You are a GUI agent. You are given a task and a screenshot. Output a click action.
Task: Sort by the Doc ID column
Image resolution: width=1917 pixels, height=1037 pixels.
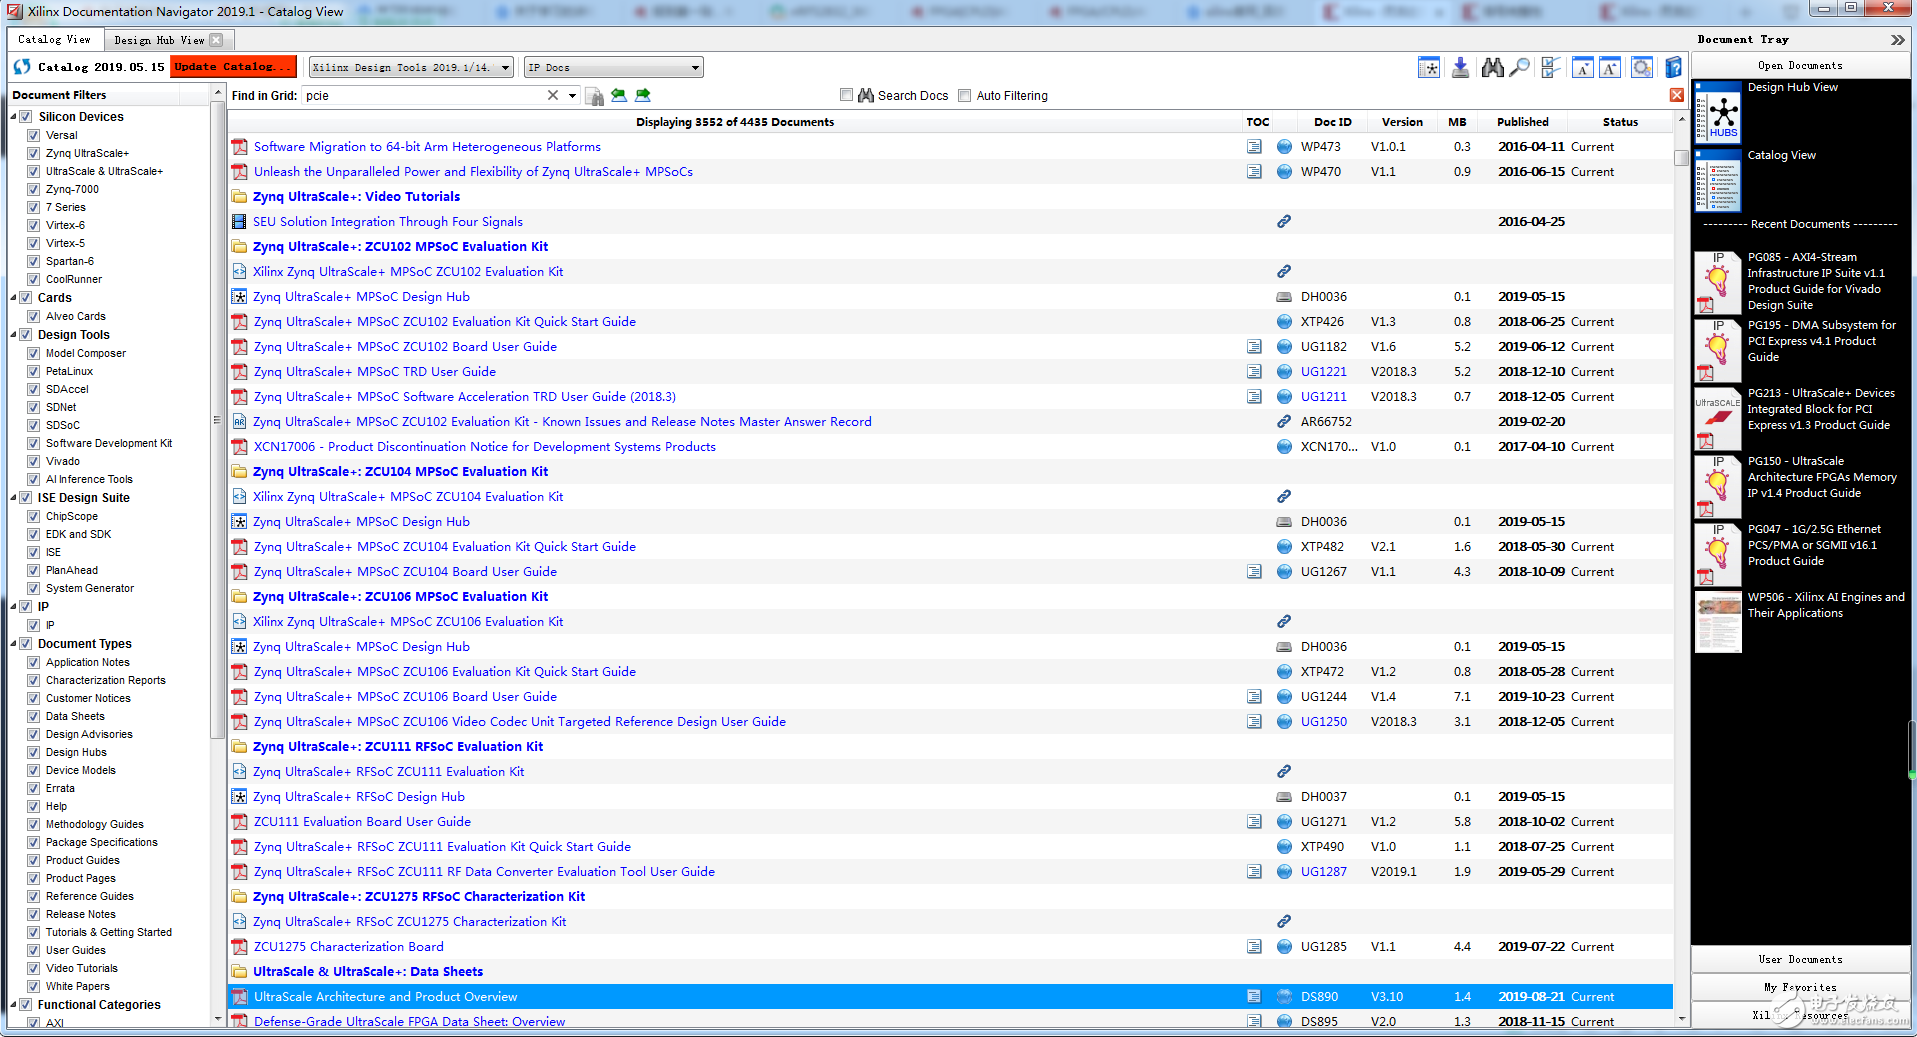pos(1332,122)
